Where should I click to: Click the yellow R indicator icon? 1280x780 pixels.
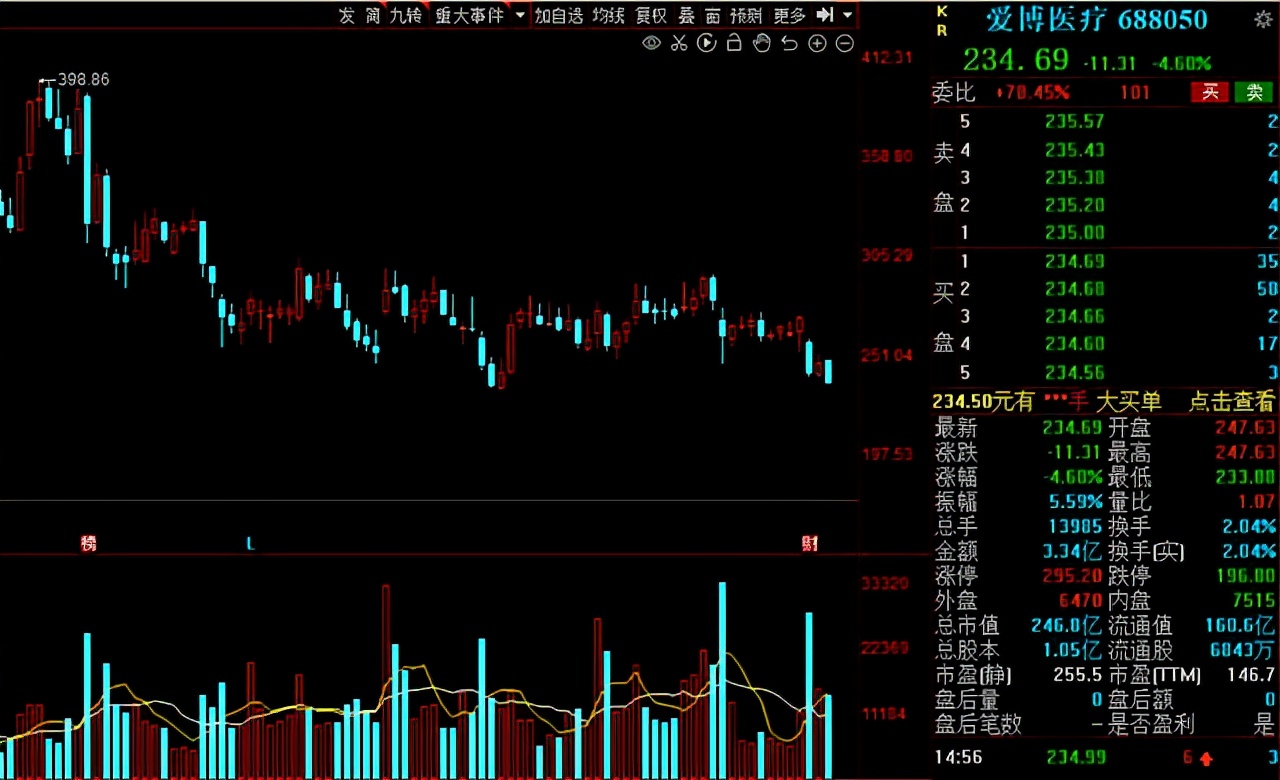(x=941, y=30)
